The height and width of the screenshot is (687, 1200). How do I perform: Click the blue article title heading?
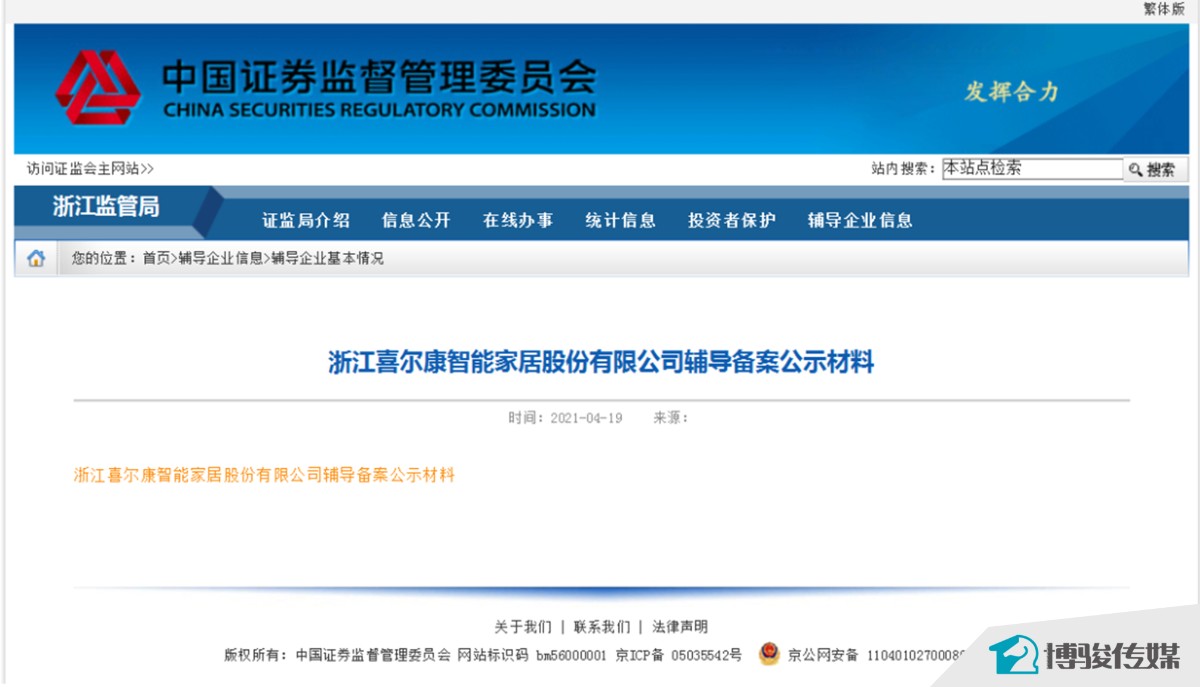[x=601, y=362]
